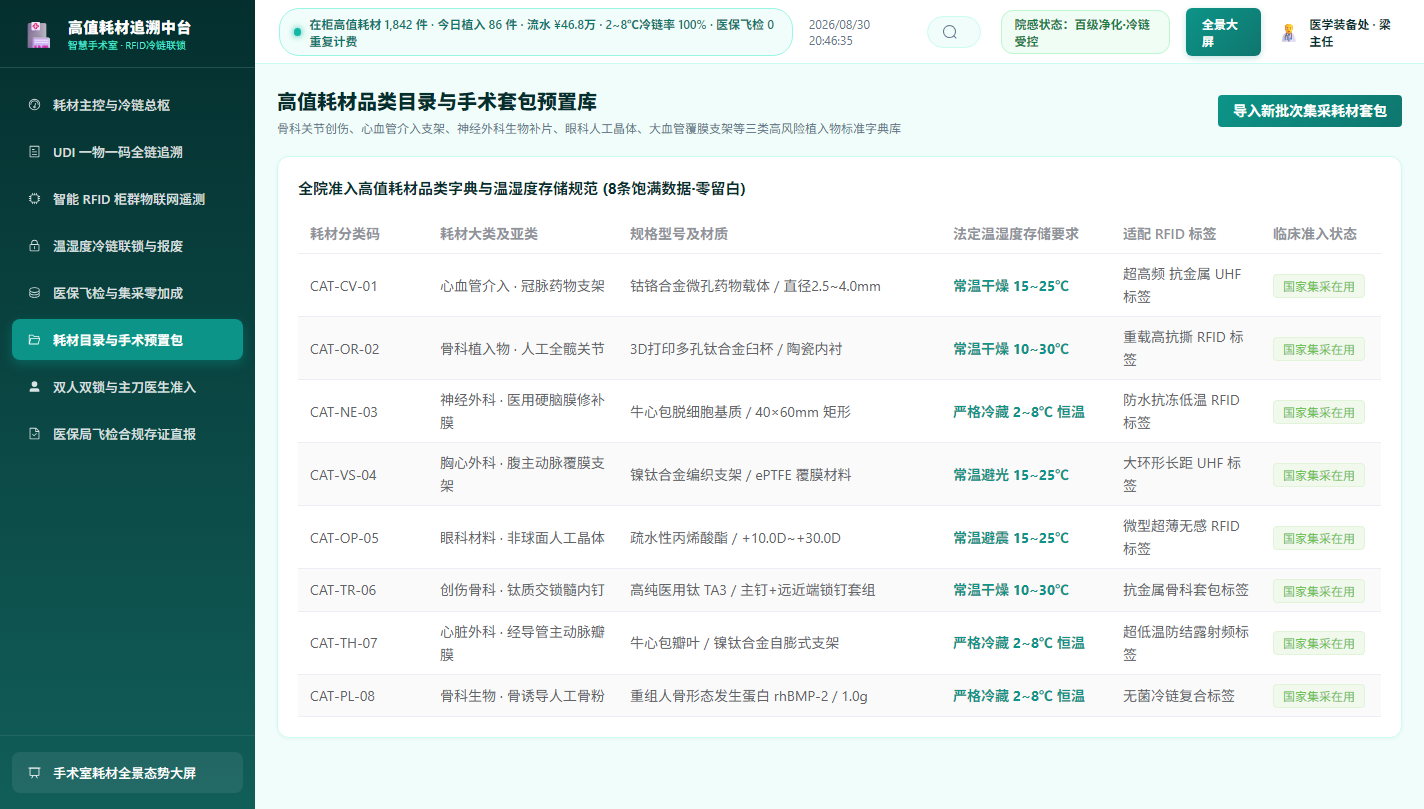Click 骨科生物 · 骨诱导人工骨粉 cell
The width and height of the screenshot is (1424, 809).
tap(522, 696)
